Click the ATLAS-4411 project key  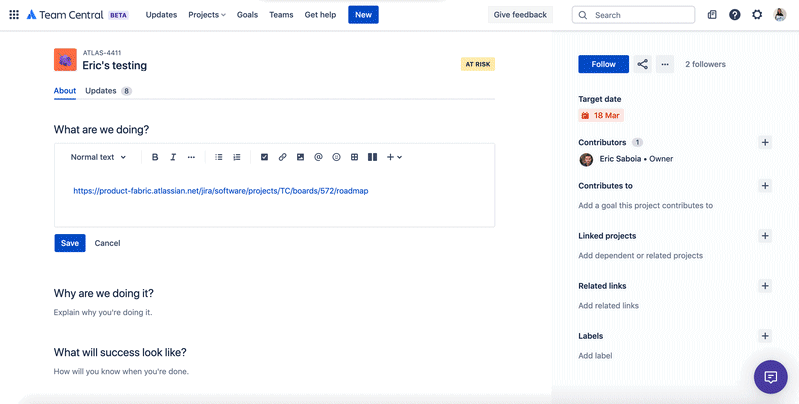coord(102,52)
